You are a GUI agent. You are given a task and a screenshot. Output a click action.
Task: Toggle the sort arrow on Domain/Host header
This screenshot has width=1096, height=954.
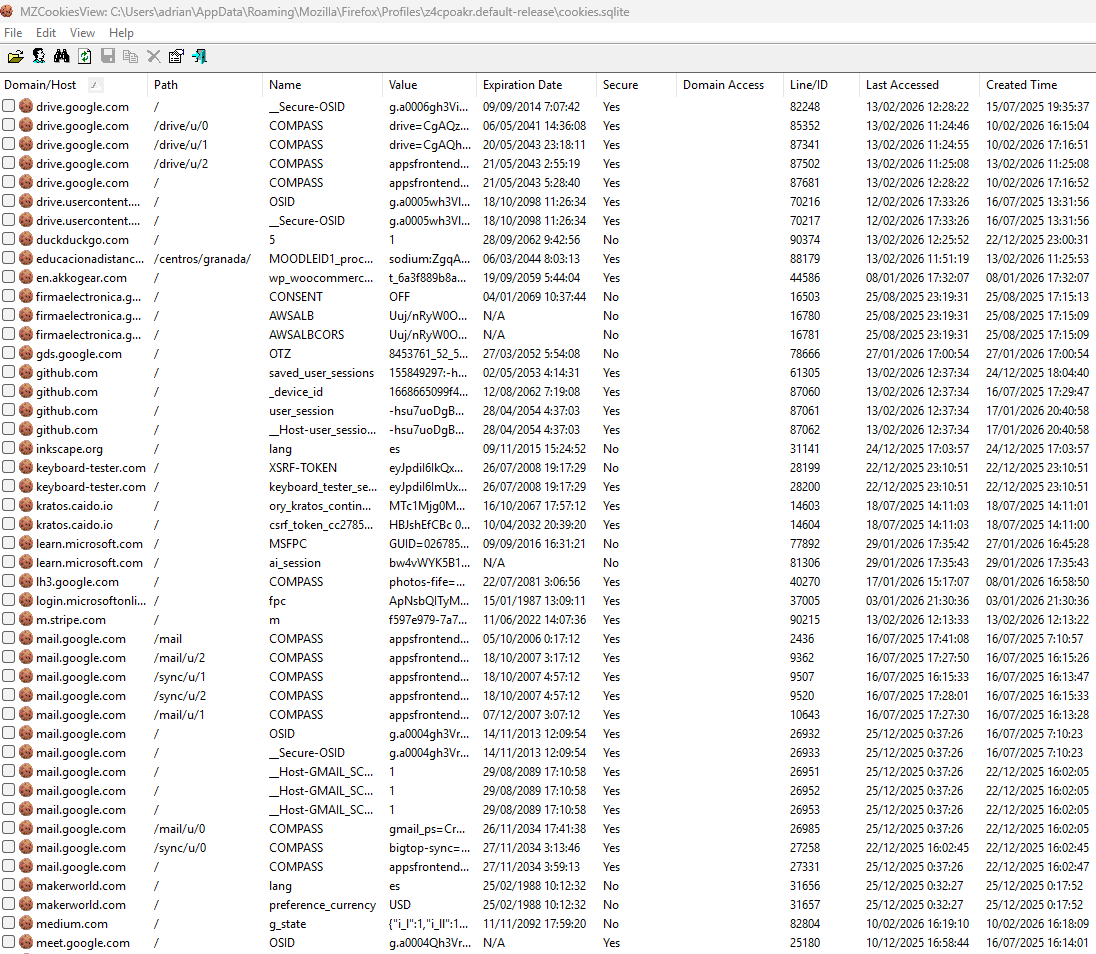coord(95,85)
